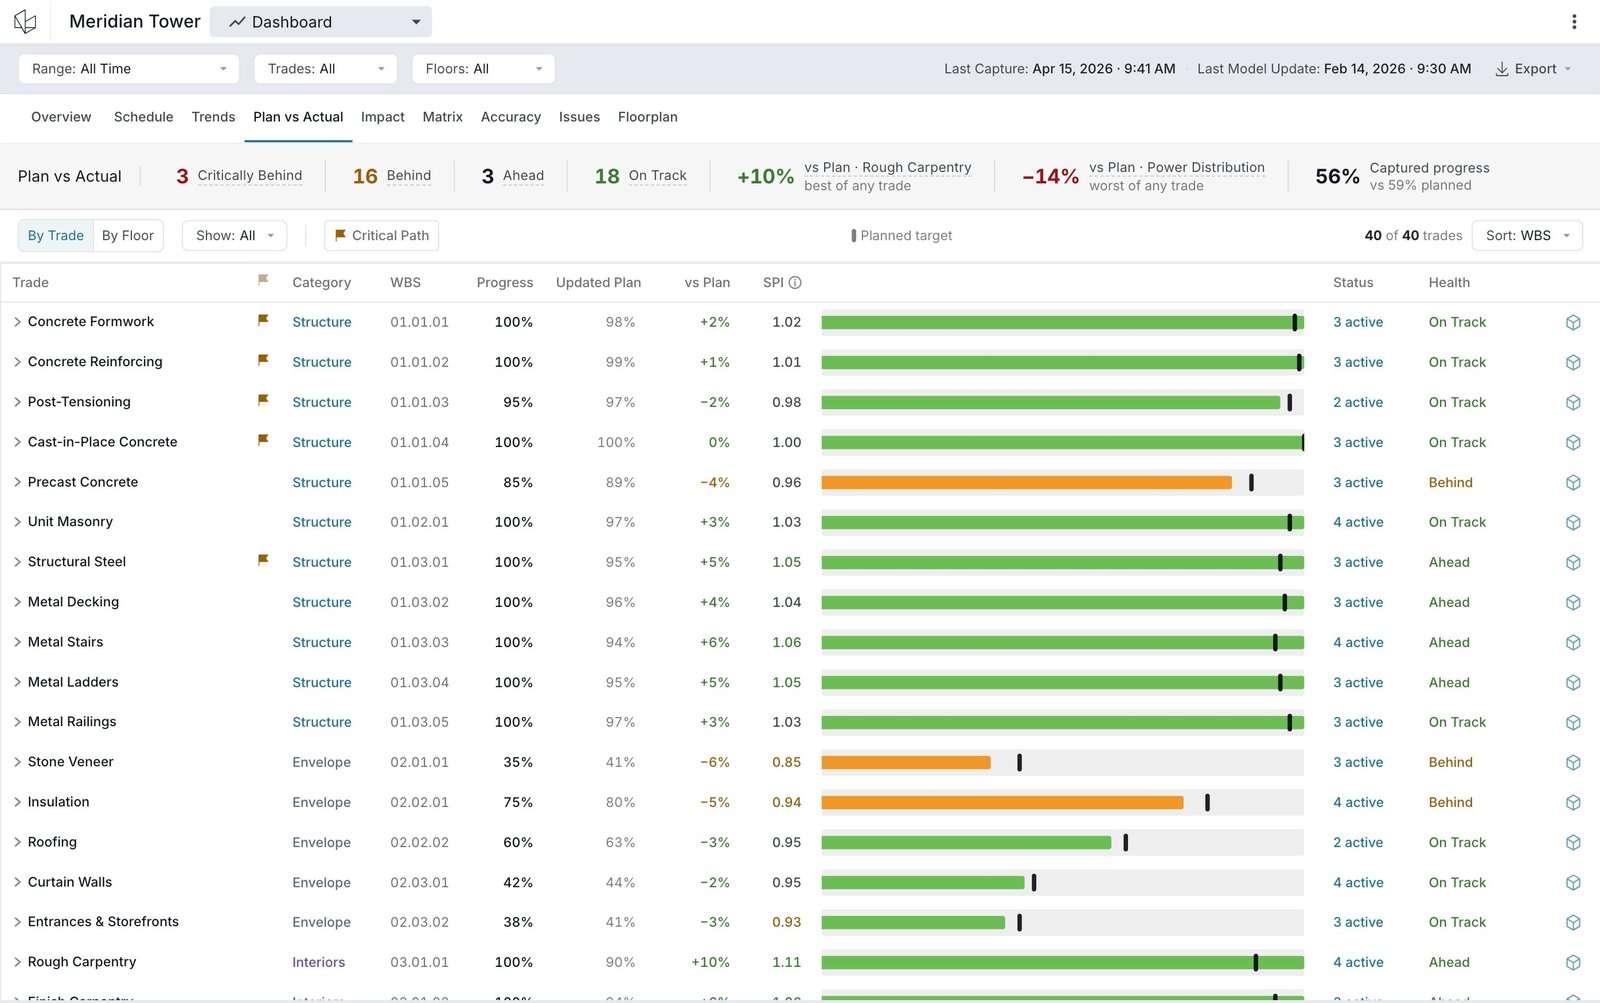Open 3D model view for Concrete Formwork
1600x1003 pixels.
coord(1573,322)
